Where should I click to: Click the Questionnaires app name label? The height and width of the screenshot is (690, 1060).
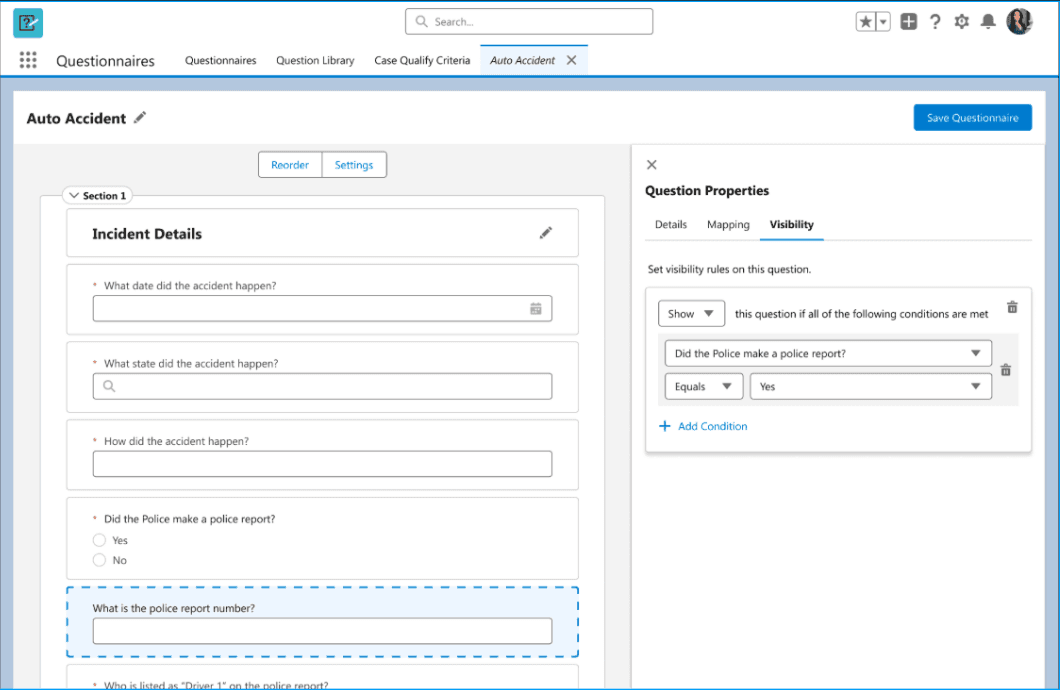(105, 61)
